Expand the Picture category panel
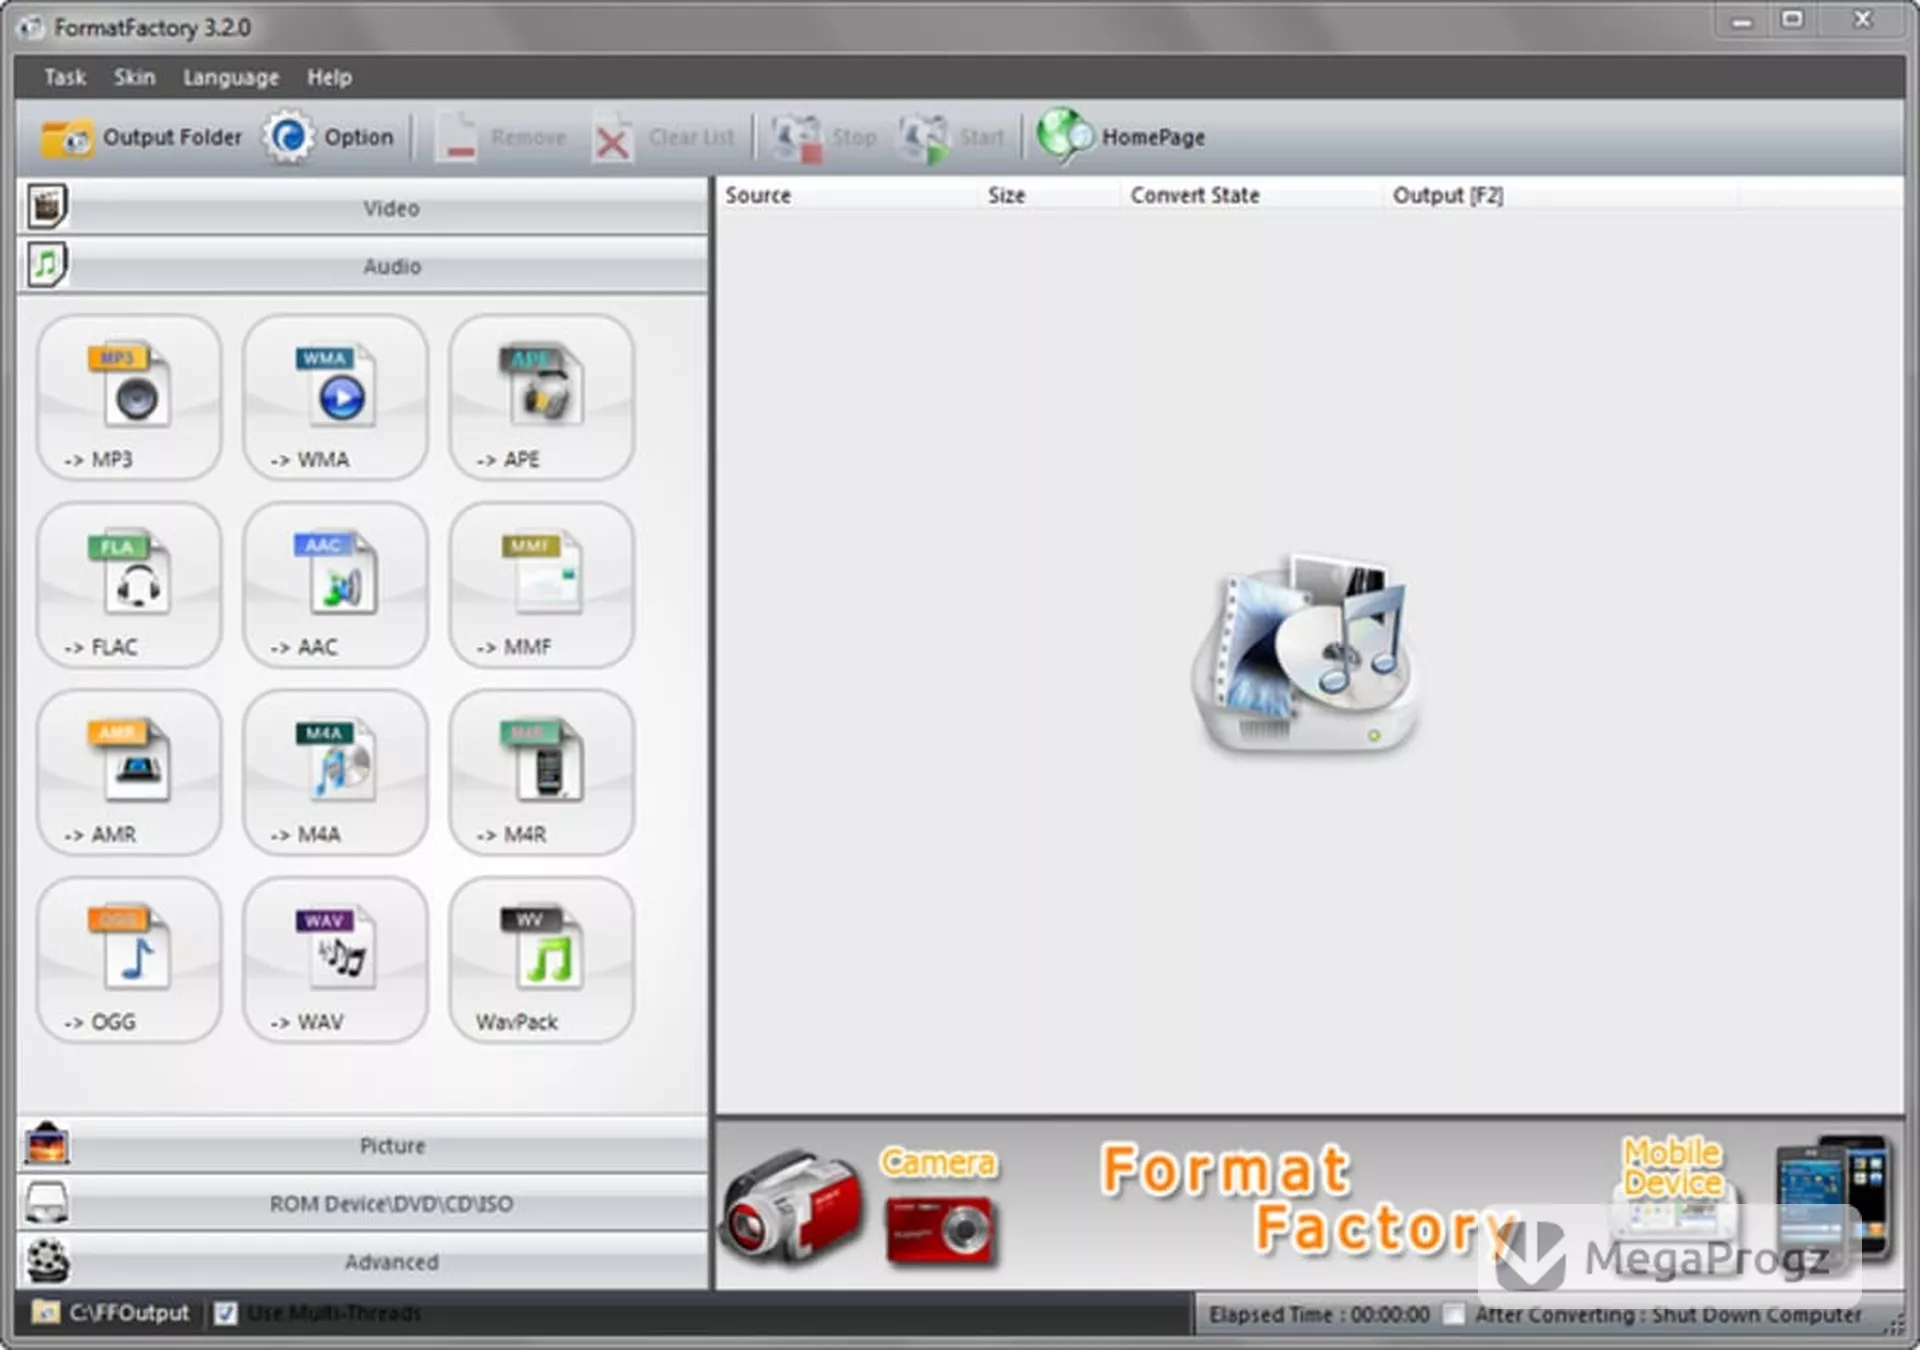Screen dimensions: 1920x1350 (363, 1145)
